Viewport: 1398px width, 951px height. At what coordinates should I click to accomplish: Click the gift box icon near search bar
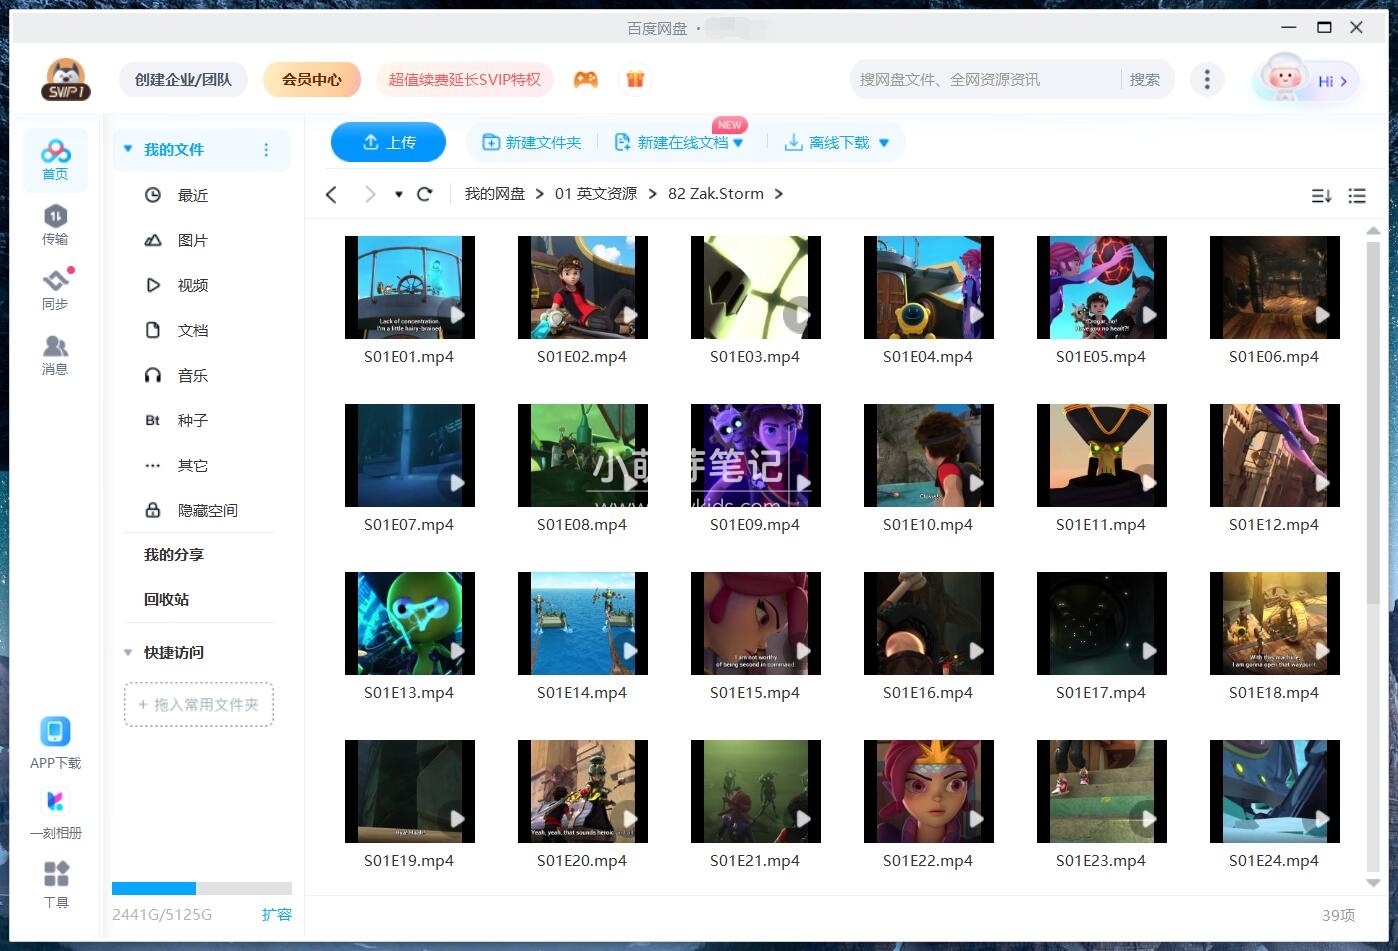tap(636, 78)
